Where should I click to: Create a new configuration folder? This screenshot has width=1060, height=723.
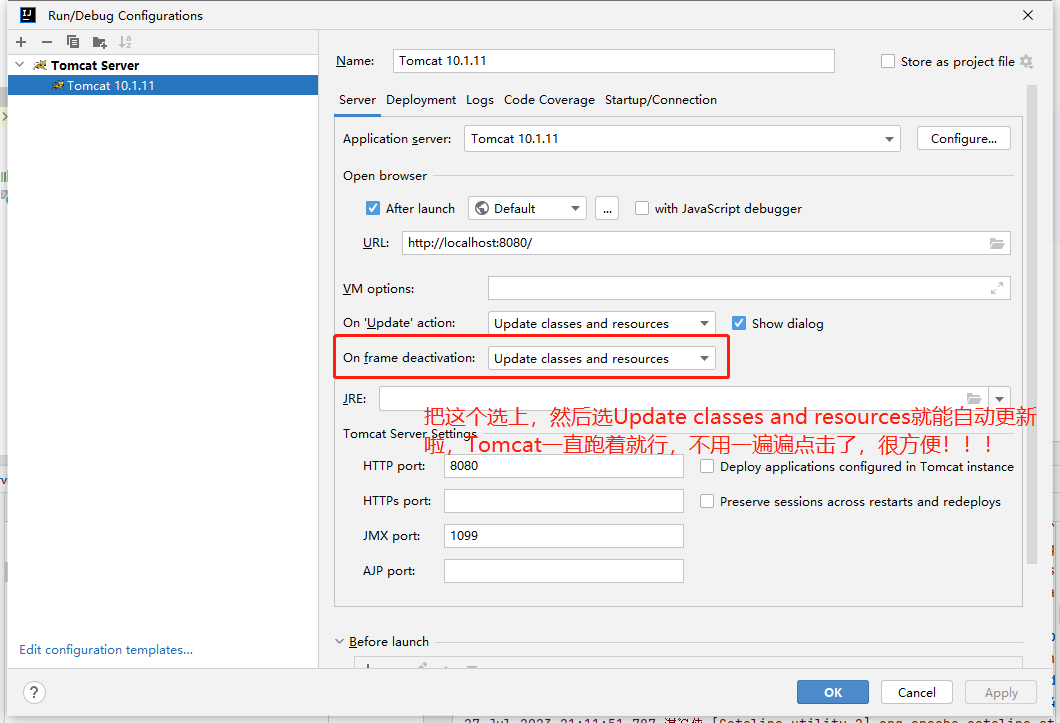point(99,42)
